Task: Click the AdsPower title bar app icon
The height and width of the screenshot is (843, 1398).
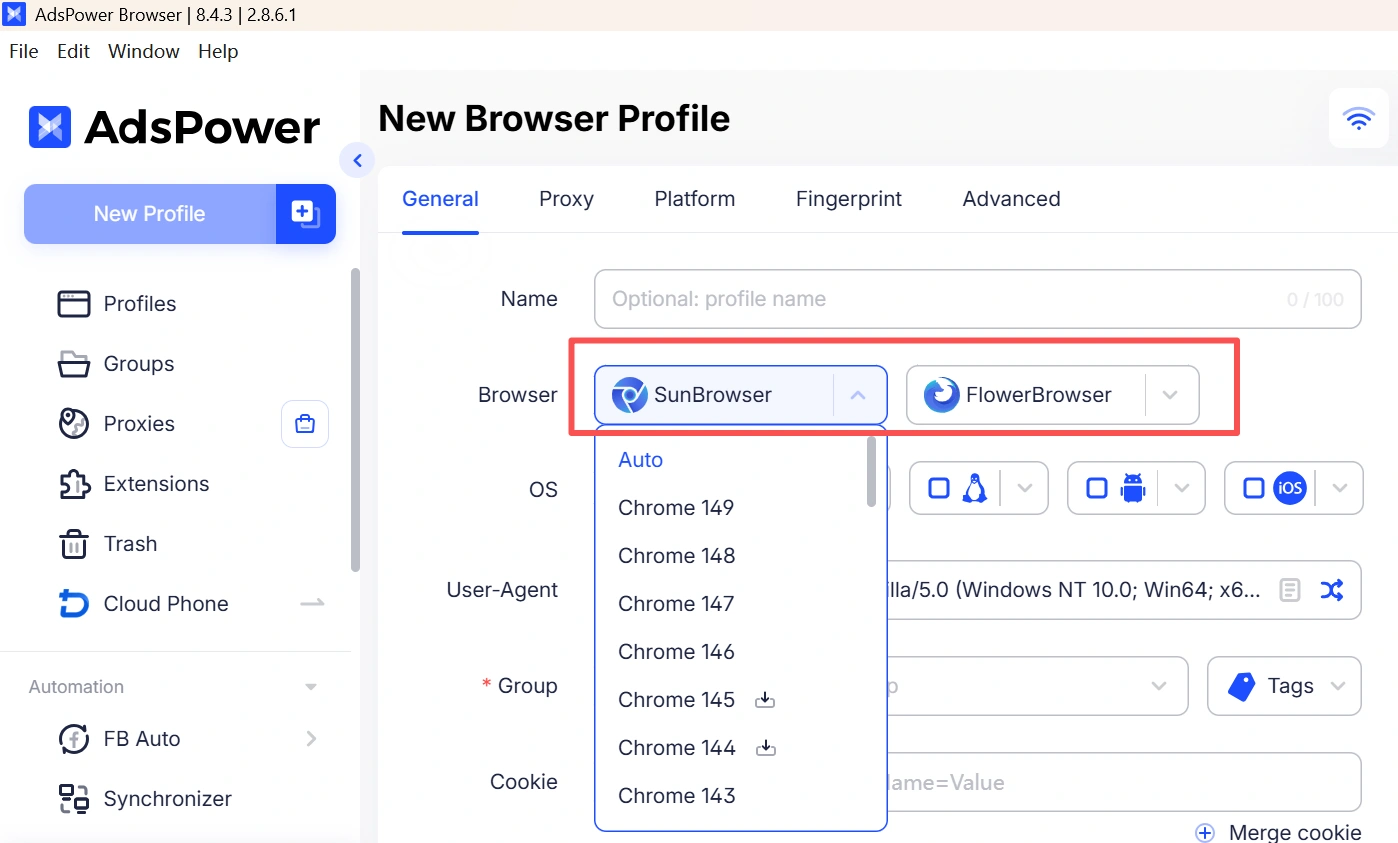Action: pyautogui.click(x=16, y=15)
